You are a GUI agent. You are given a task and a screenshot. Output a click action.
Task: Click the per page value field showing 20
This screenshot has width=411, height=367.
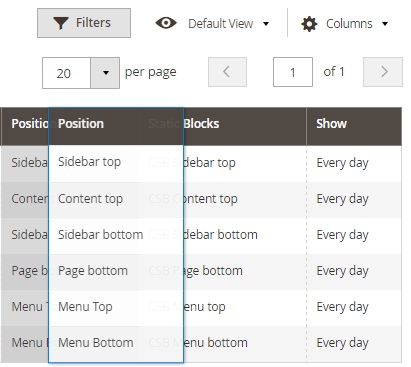[66, 73]
